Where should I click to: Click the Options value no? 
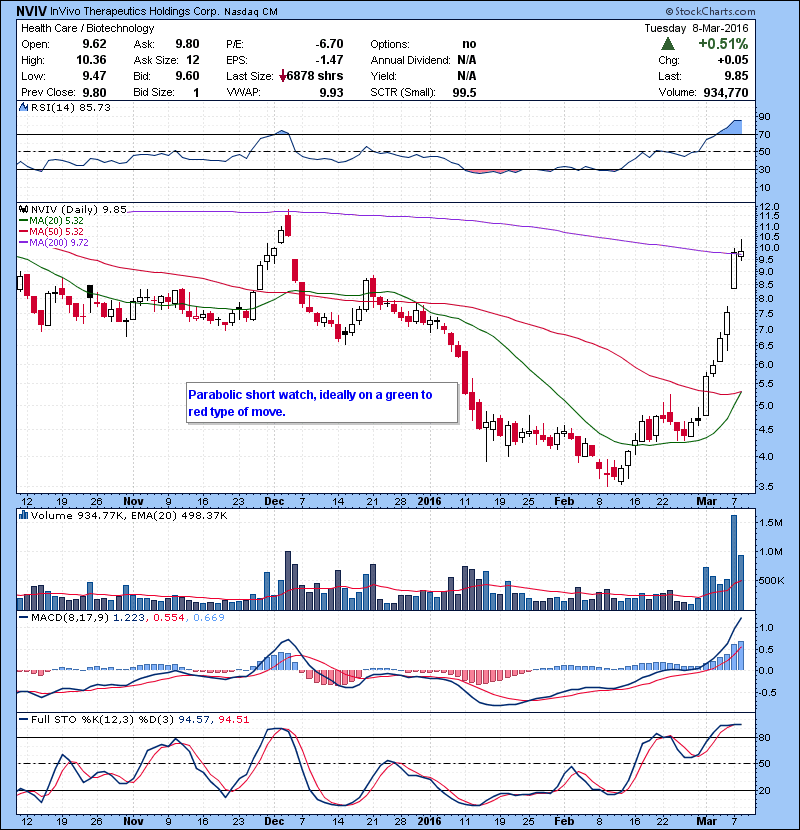469,44
